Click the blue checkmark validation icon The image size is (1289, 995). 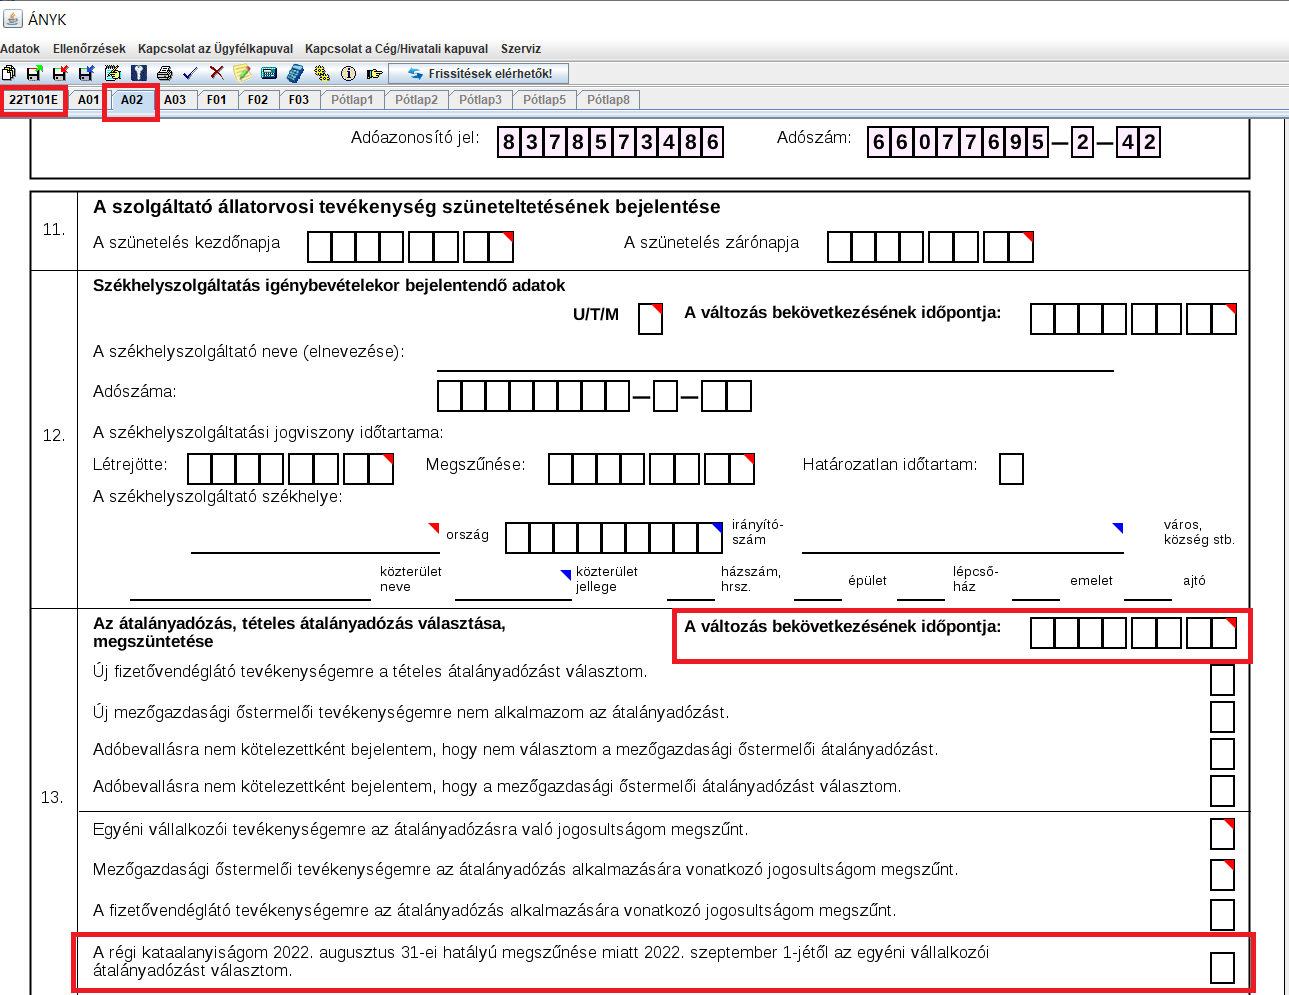pyautogui.click(x=190, y=73)
